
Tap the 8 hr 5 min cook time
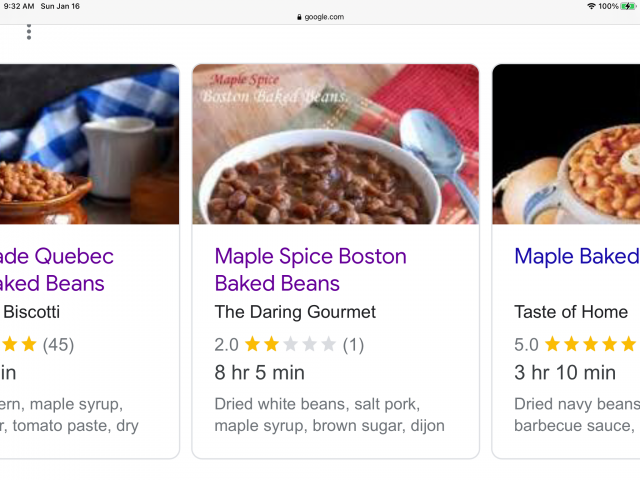point(259,373)
